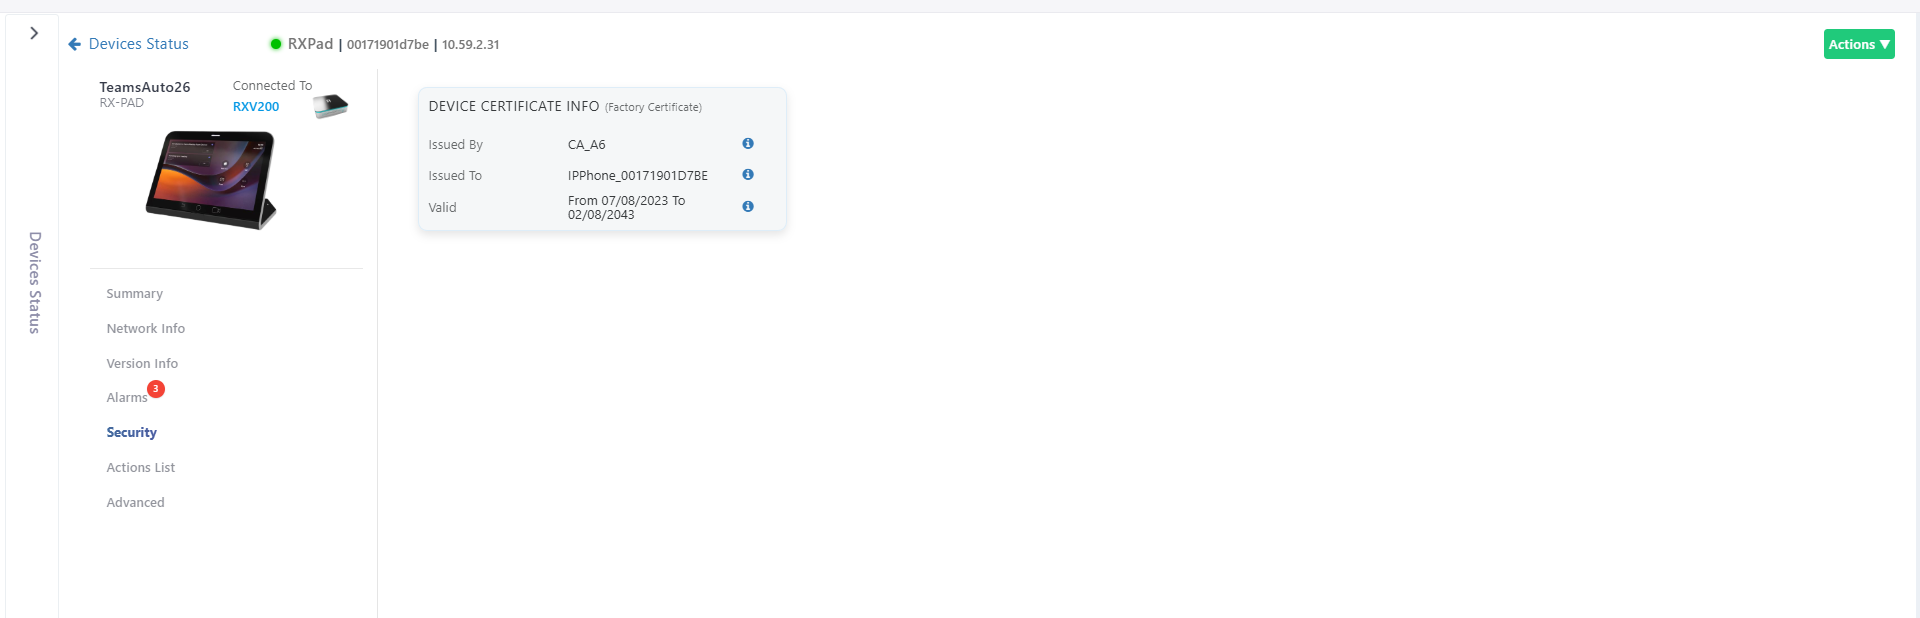Click the RXPad device title
Screen dimensions: 1920x618
click(x=310, y=44)
